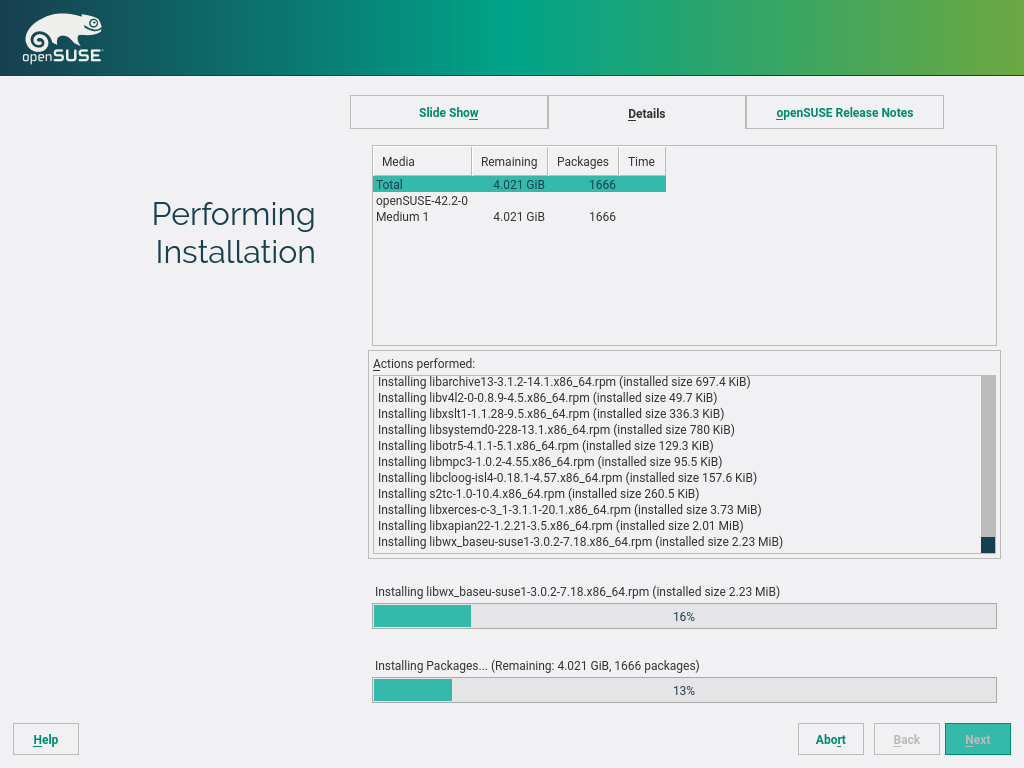Open the openSUSE Release Notes tab
The width and height of the screenshot is (1024, 768).
tap(844, 113)
